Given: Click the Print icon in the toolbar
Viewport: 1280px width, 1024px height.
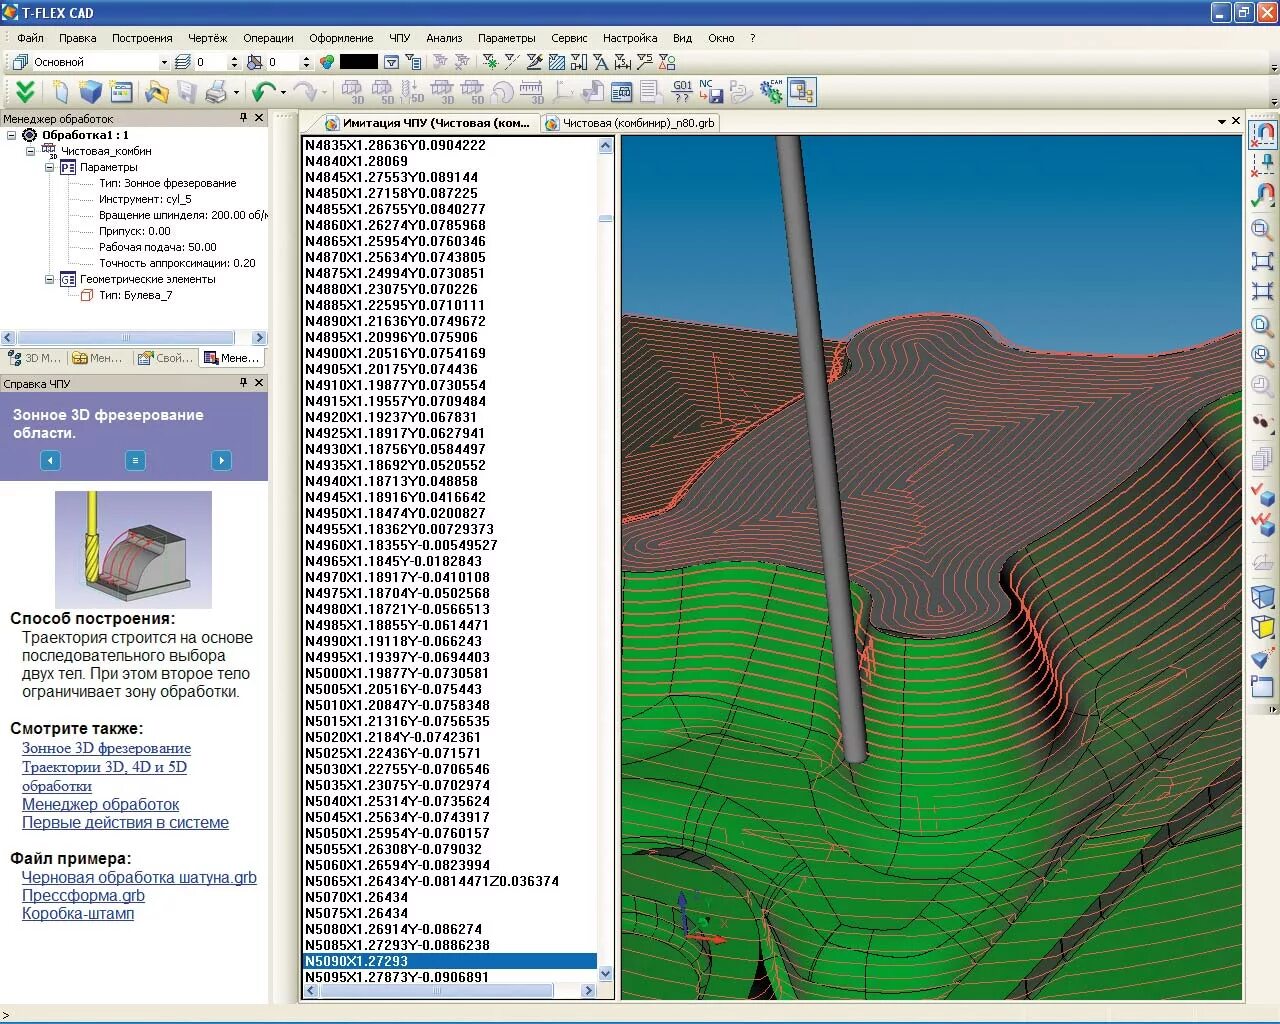Looking at the screenshot, I should 216,92.
